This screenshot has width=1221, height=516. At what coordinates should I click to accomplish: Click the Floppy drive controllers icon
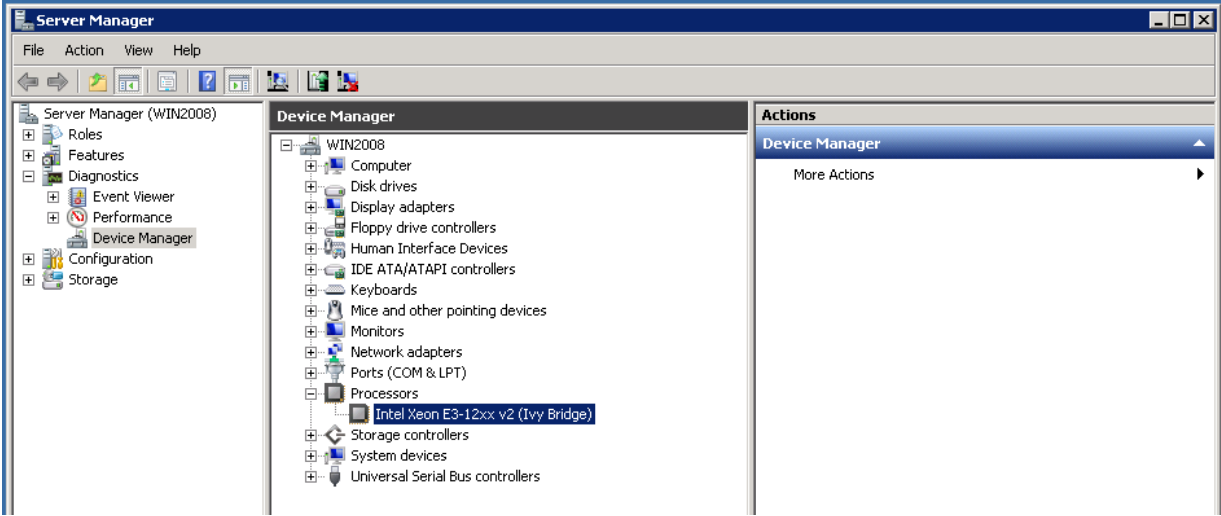tap(335, 228)
